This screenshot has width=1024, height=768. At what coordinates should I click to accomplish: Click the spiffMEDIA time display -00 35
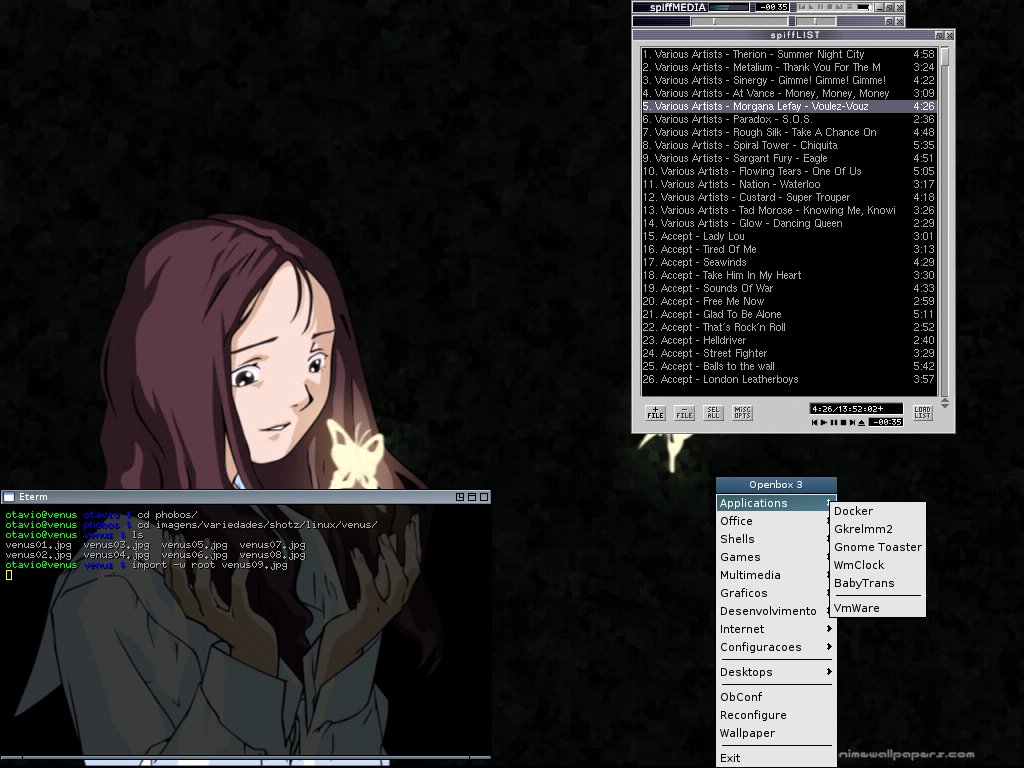[773, 7]
